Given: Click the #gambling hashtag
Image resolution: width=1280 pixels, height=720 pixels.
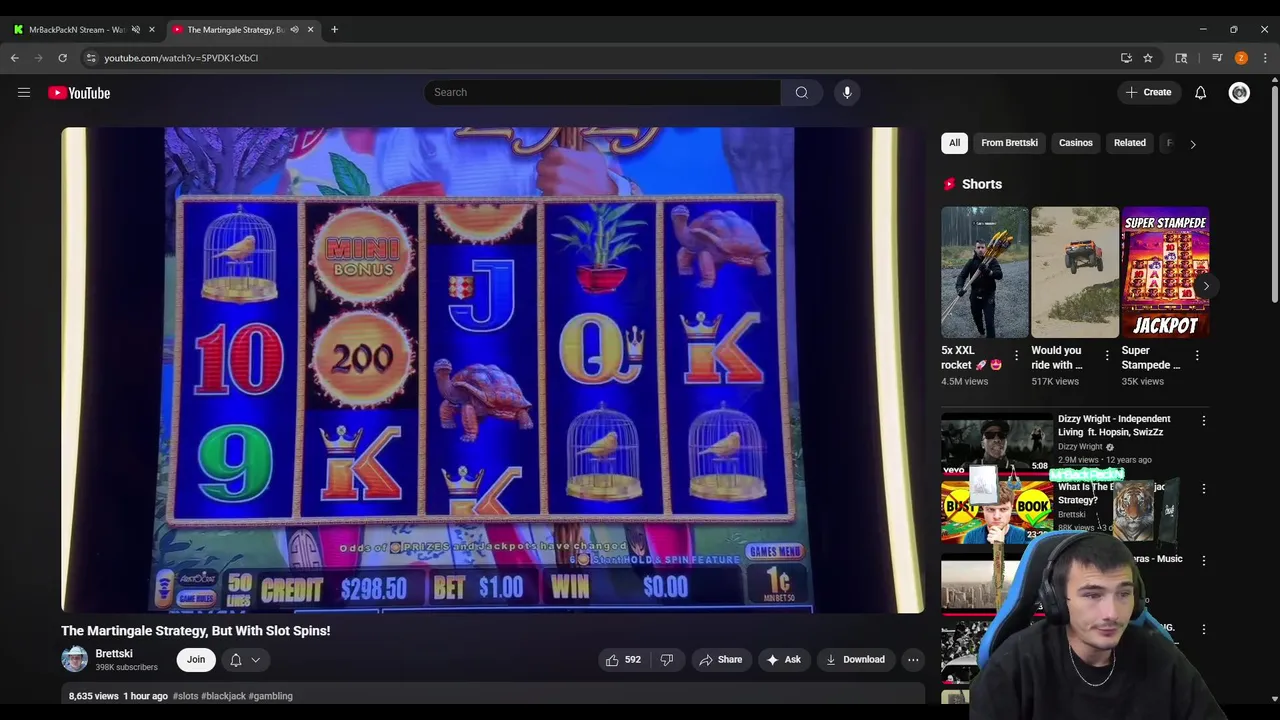Looking at the screenshot, I should tap(270, 696).
